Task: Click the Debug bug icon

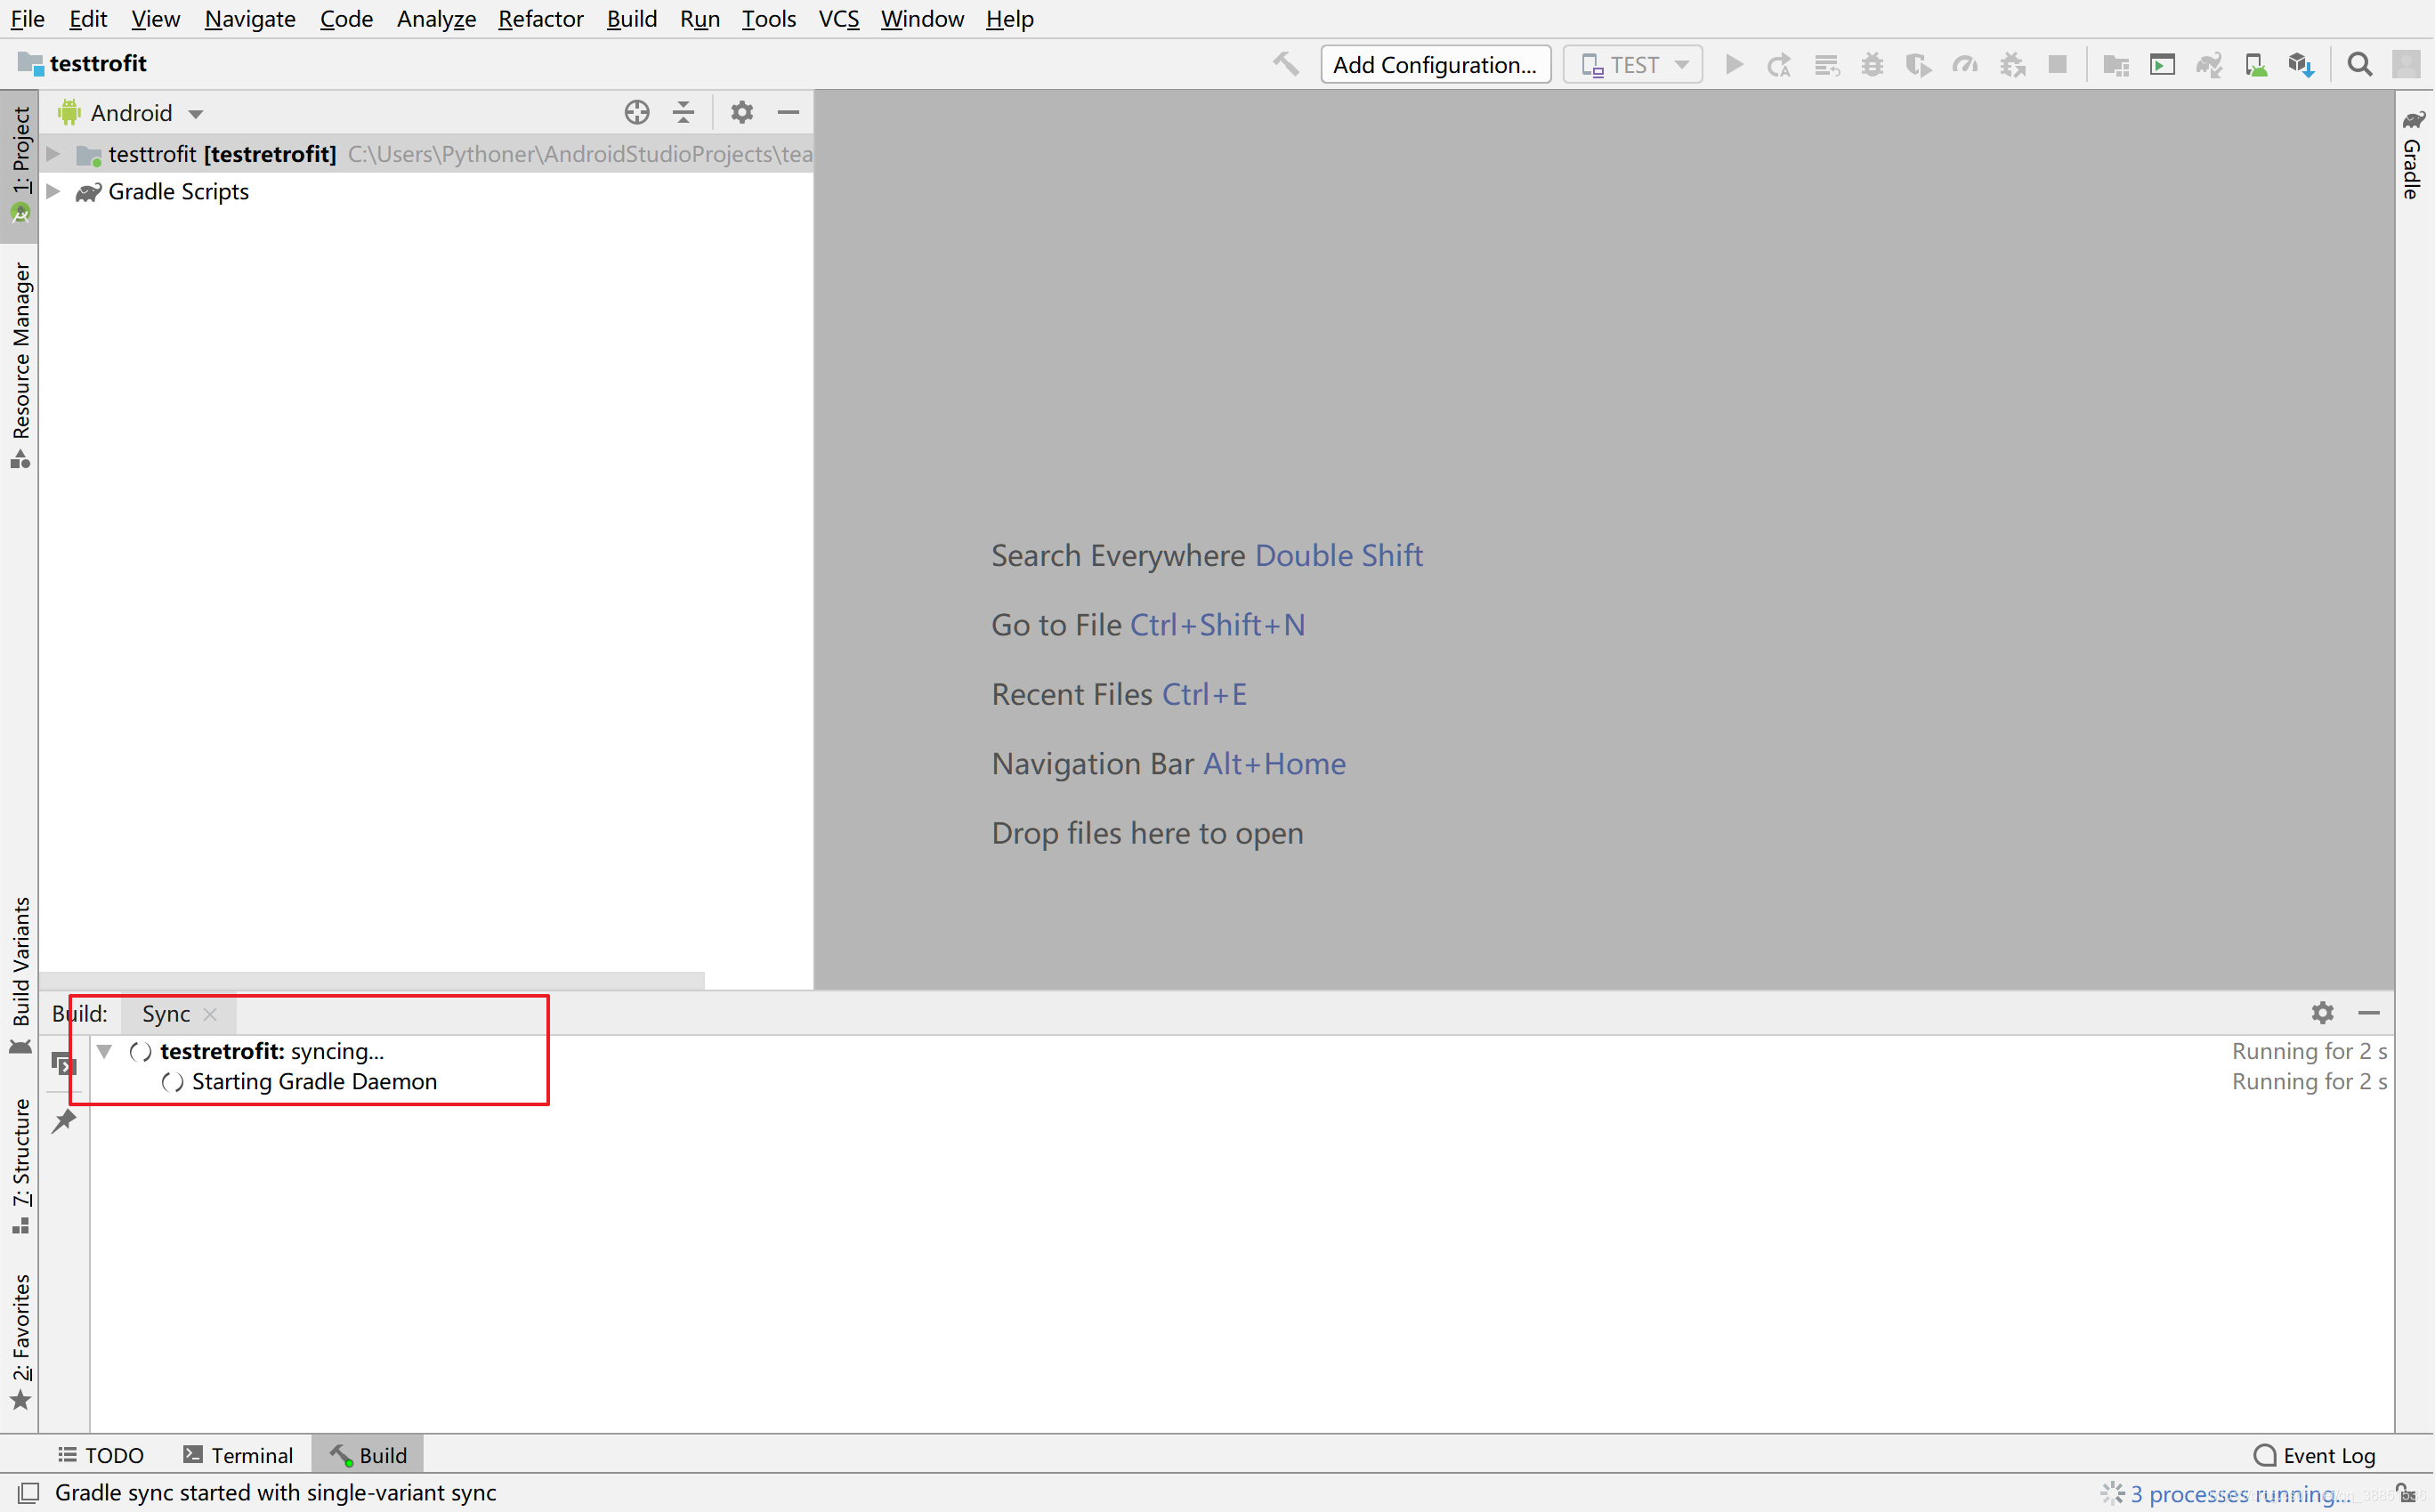Action: [1872, 65]
